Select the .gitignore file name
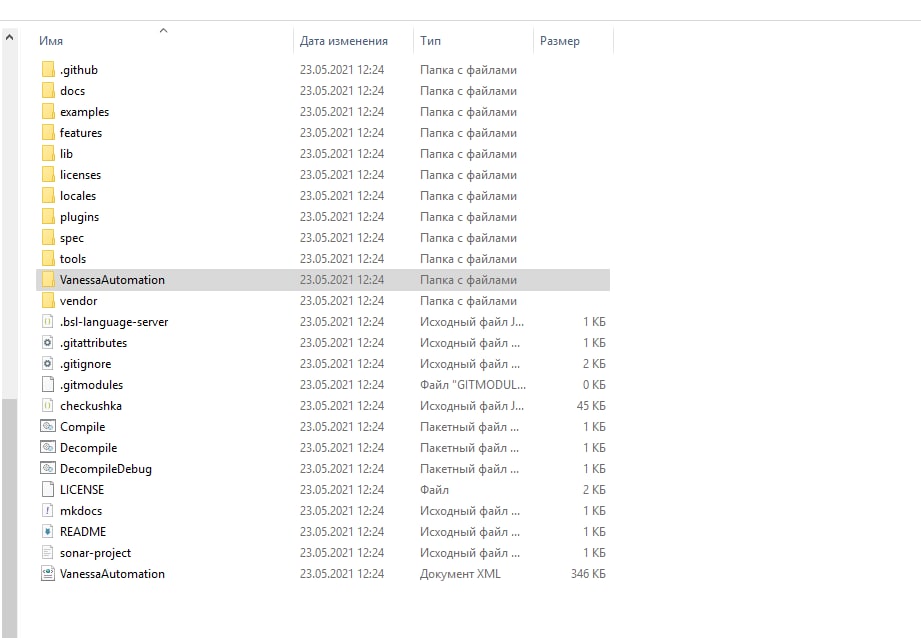Viewport: 921px width, 638px height. (85, 364)
